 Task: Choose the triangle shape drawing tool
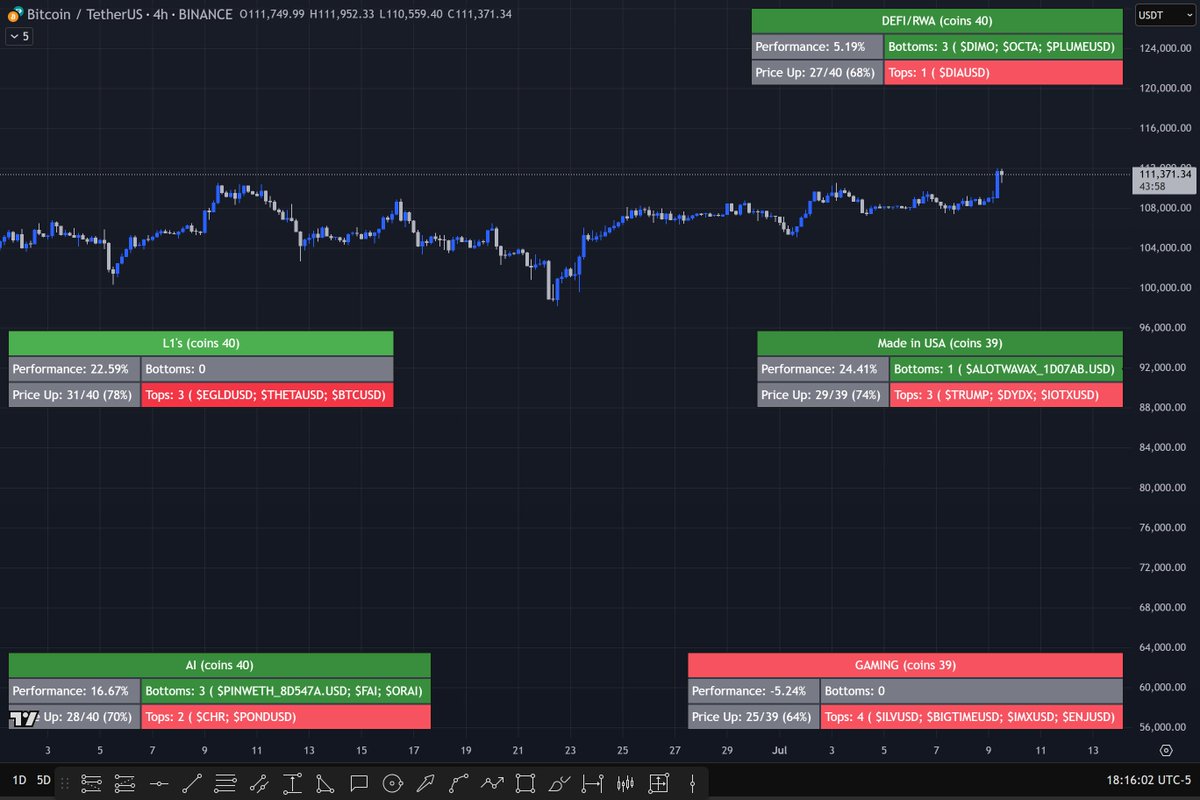tap(325, 783)
